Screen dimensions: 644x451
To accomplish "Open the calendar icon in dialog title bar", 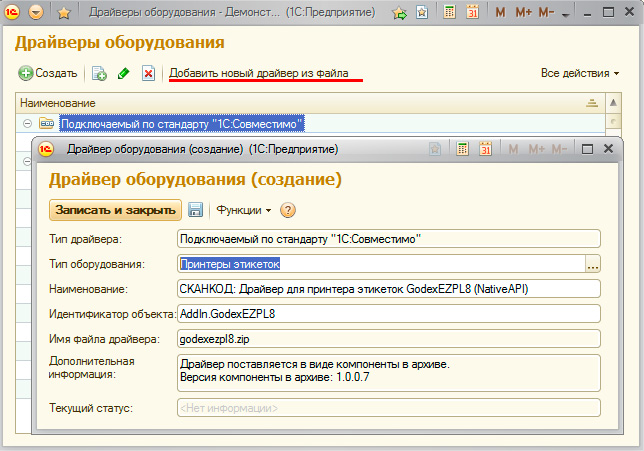I will point(486,149).
